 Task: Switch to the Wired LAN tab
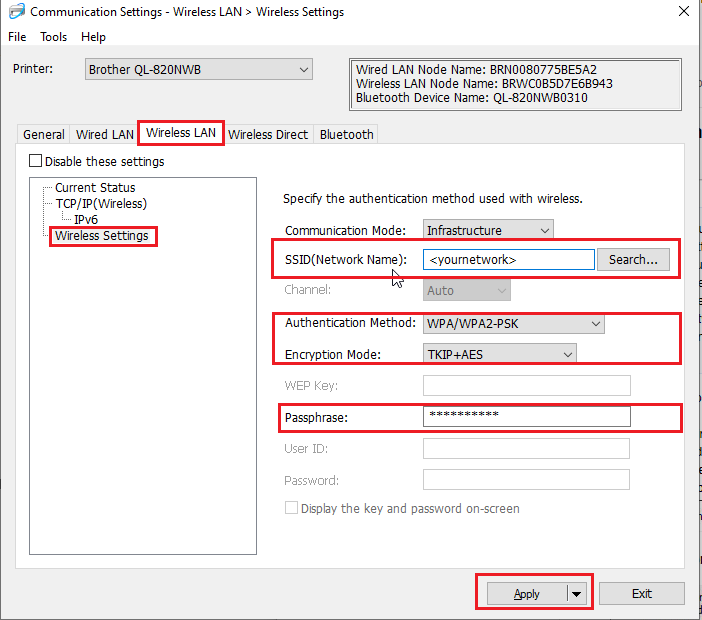104,134
